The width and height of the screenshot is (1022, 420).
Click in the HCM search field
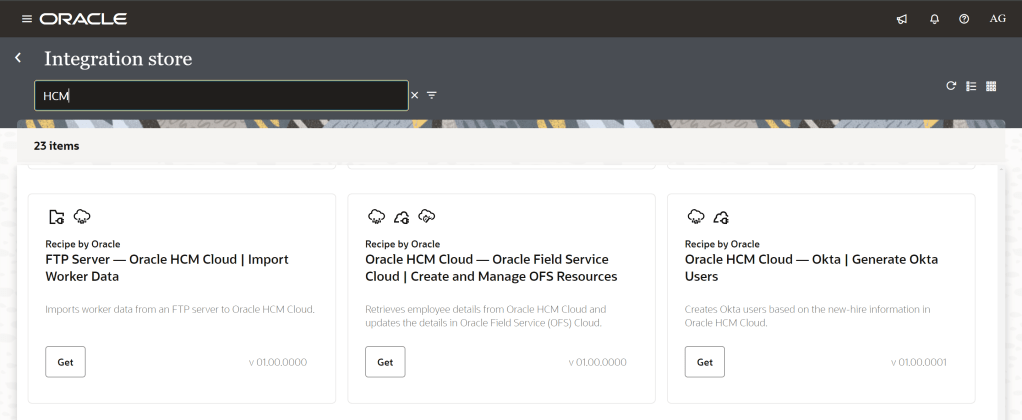click(x=220, y=95)
